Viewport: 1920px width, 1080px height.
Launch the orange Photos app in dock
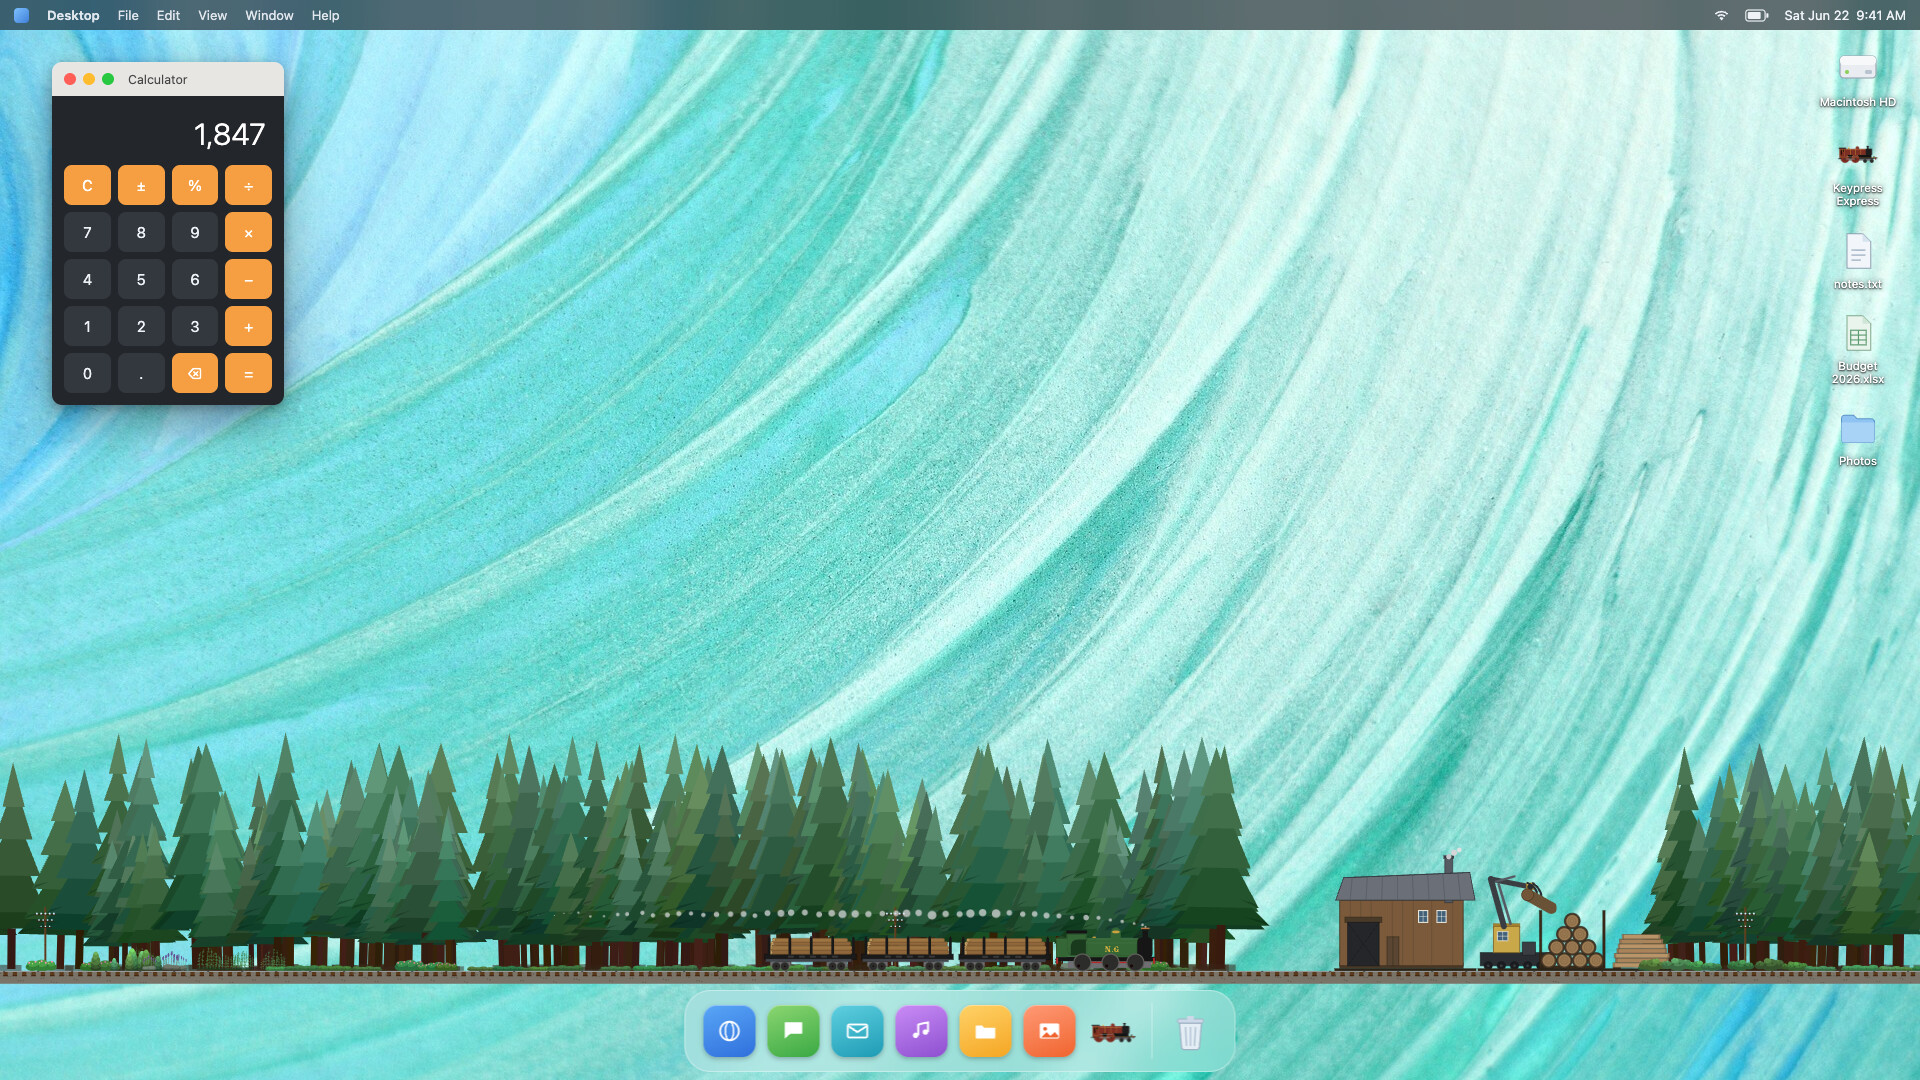pyautogui.click(x=1049, y=1031)
